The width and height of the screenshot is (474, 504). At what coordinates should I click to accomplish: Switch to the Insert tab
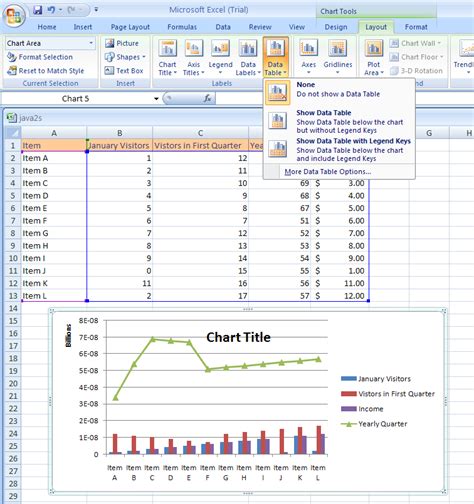(x=83, y=27)
